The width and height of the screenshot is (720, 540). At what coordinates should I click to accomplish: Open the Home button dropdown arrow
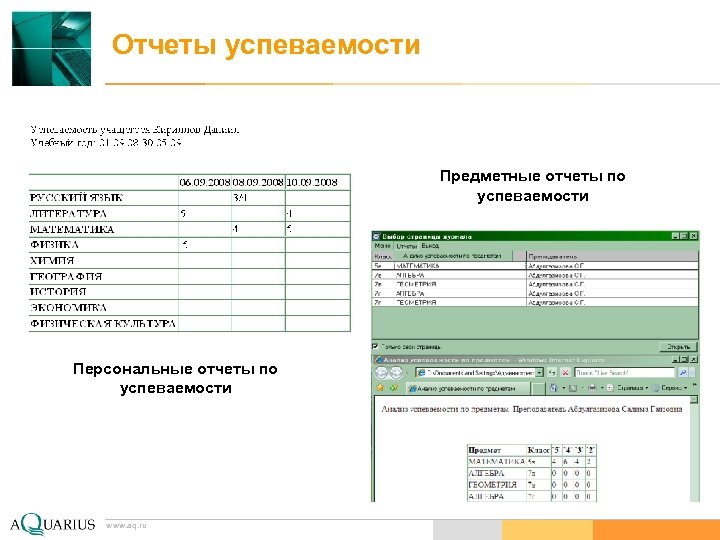coord(563,388)
